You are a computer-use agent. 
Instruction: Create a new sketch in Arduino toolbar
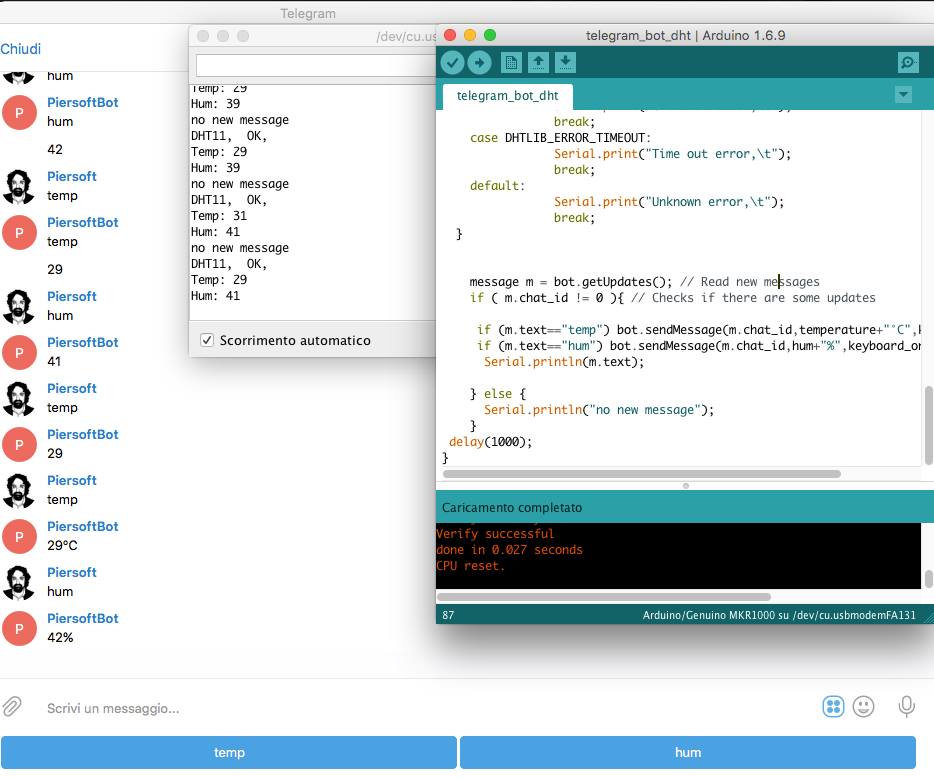click(511, 62)
